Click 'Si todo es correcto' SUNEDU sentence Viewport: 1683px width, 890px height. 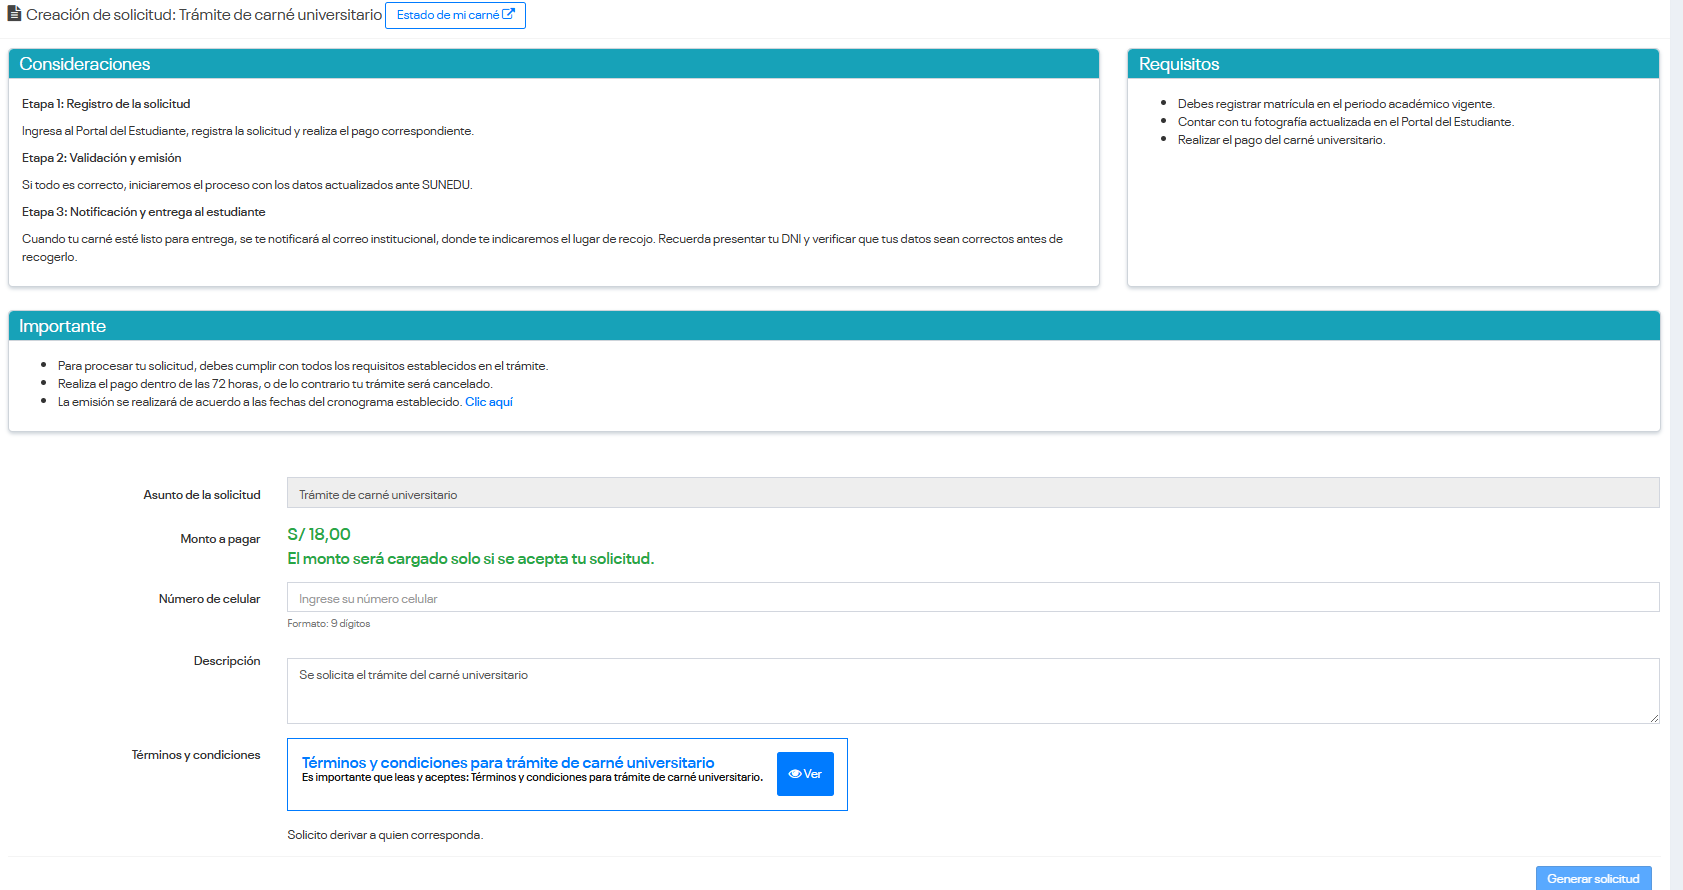pos(247,185)
